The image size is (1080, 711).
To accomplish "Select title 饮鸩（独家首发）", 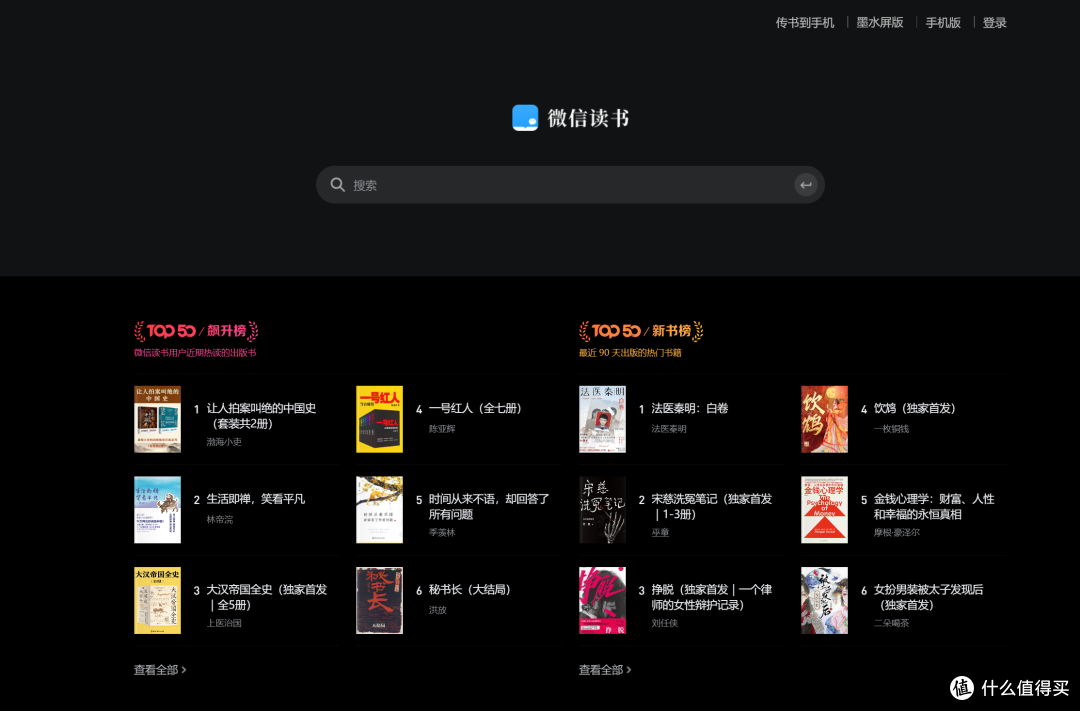I will coord(915,409).
